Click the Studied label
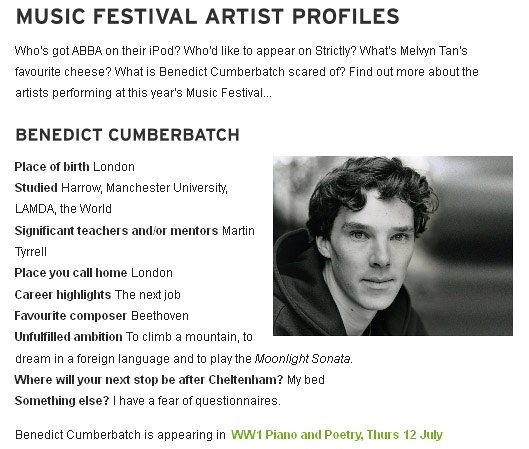This screenshot has height=449, width=529. click(x=36, y=188)
